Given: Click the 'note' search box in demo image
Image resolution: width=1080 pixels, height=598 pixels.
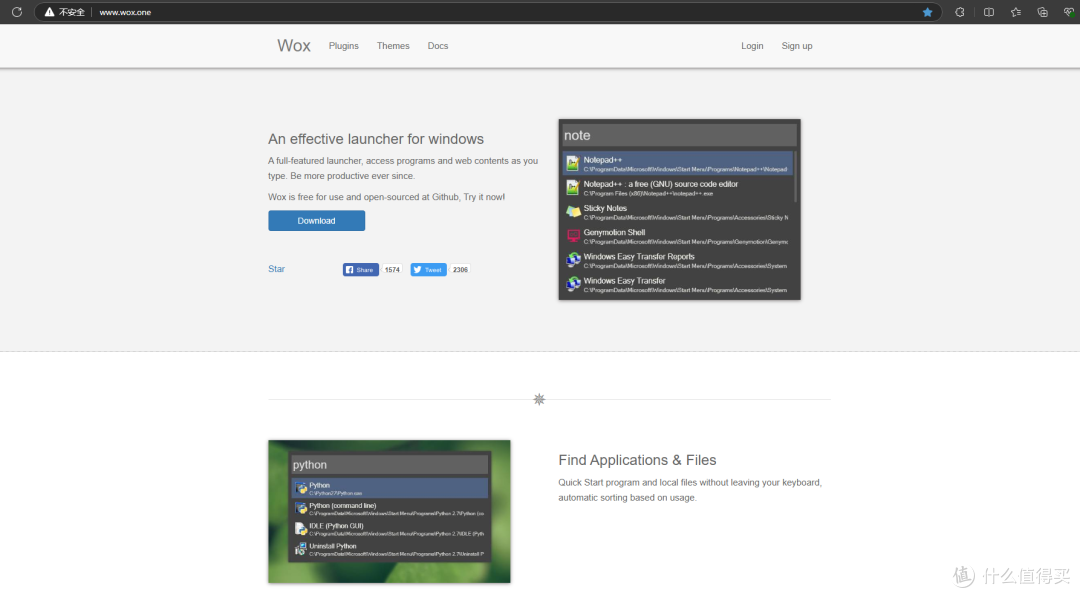Looking at the screenshot, I should coord(679,135).
